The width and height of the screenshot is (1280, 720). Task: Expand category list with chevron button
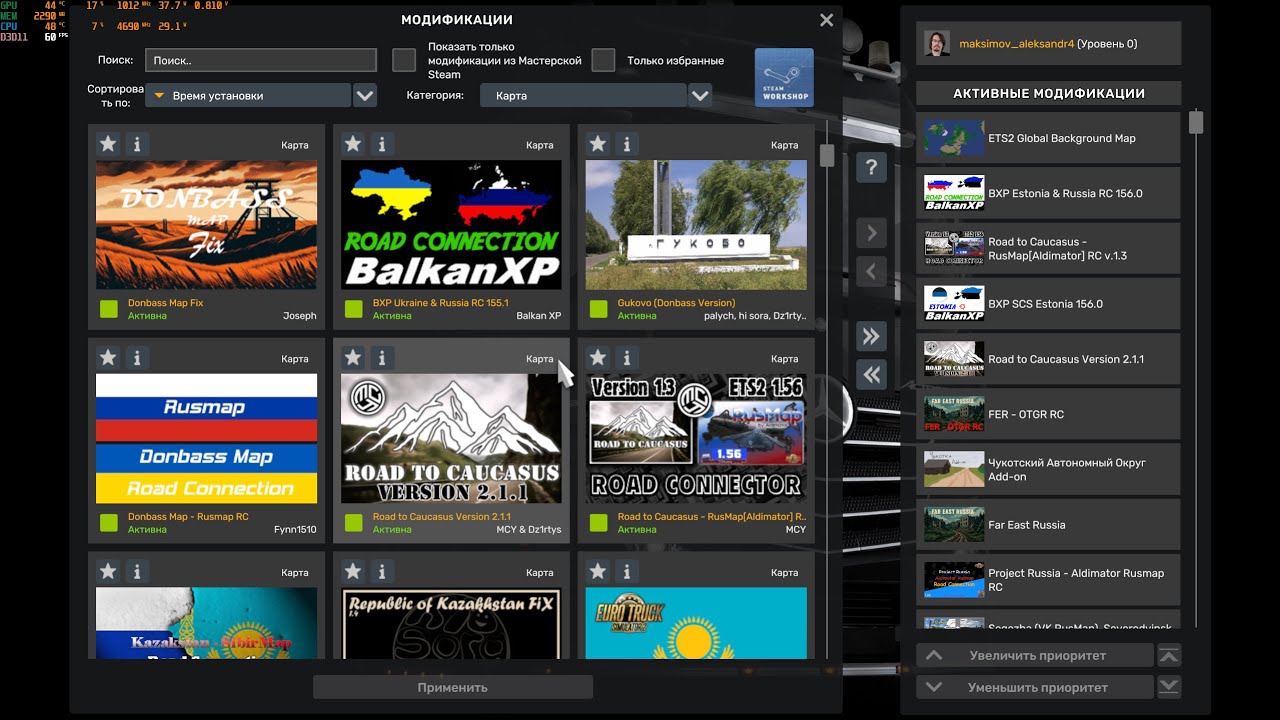[x=700, y=96]
